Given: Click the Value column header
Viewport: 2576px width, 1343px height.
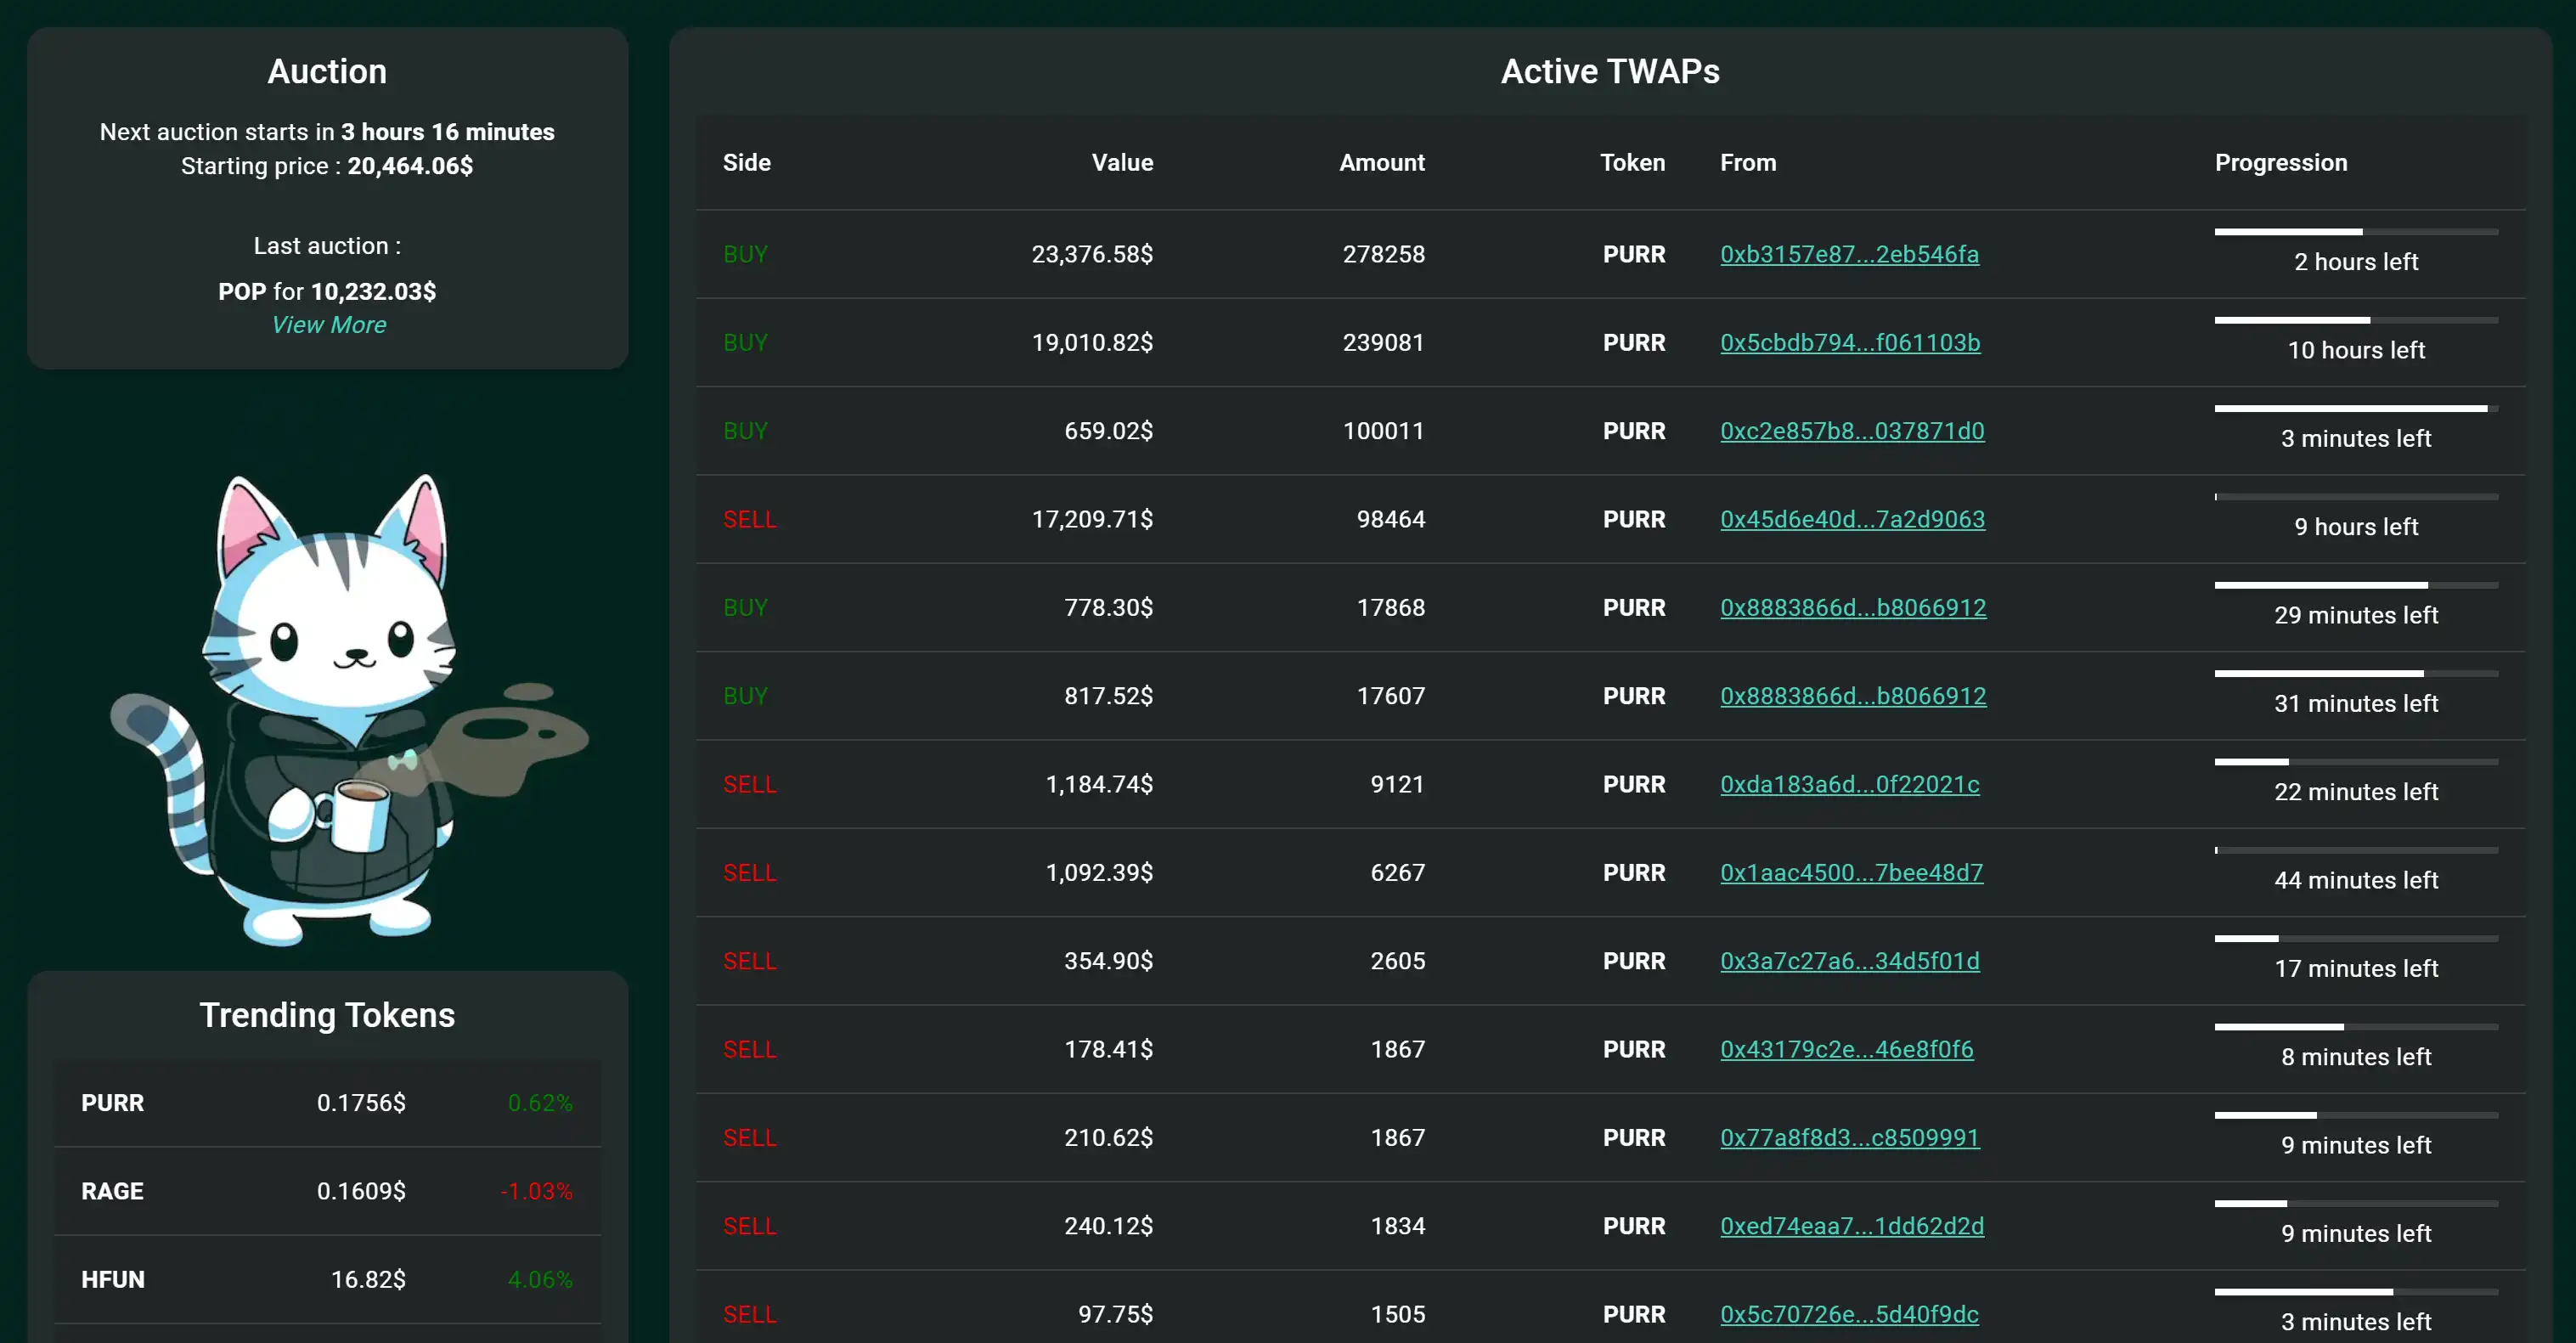Looking at the screenshot, I should pyautogui.click(x=1121, y=163).
